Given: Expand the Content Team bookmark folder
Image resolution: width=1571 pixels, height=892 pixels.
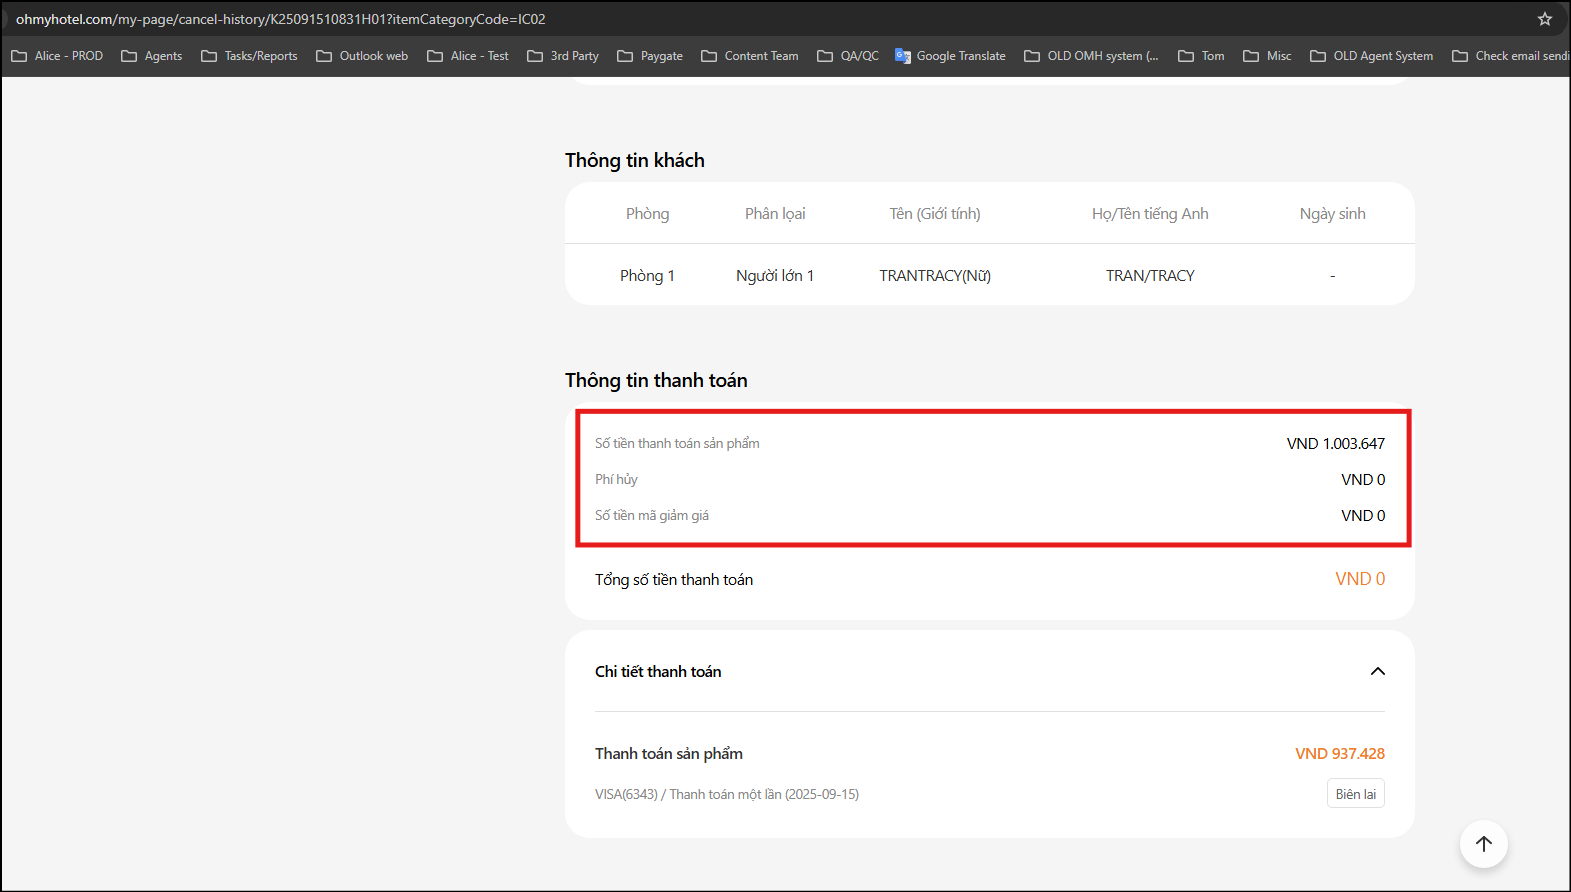Looking at the screenshot, I should click(750, 56).
